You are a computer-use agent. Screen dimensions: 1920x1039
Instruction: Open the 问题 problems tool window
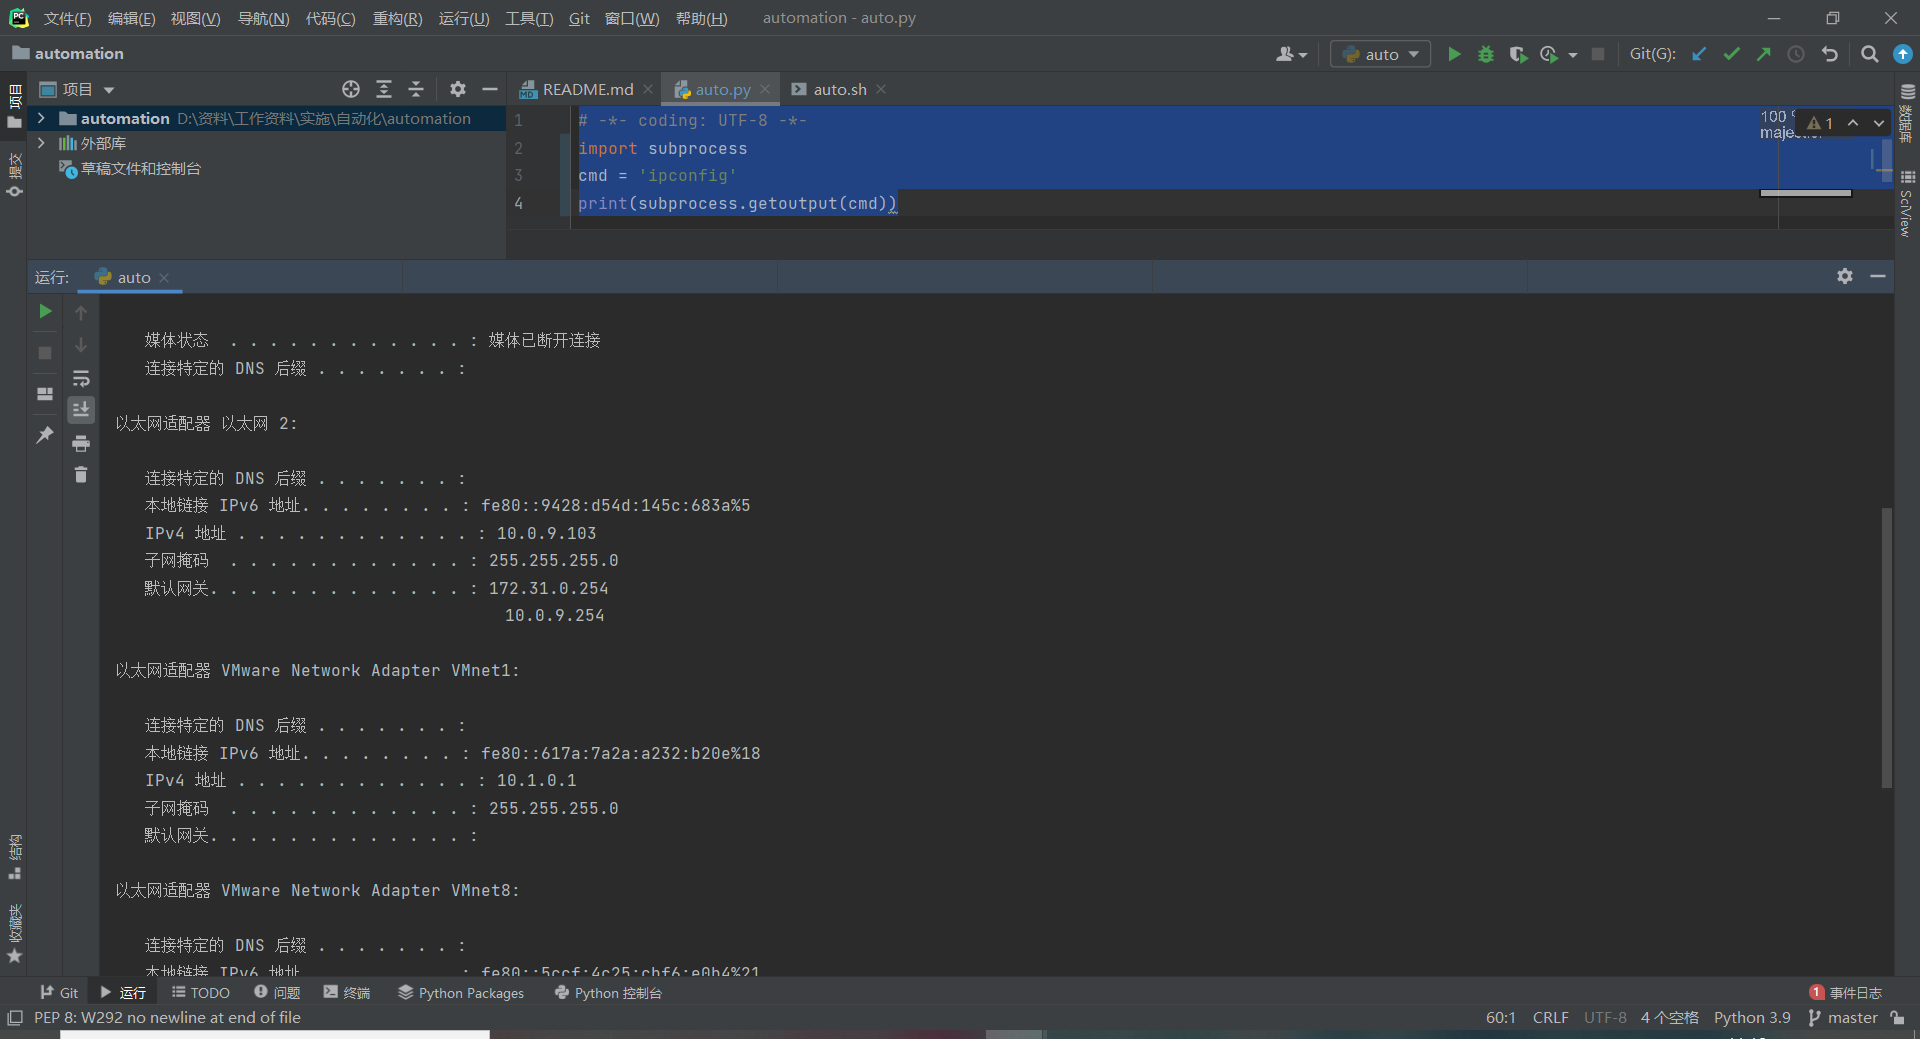click(277, 992)
